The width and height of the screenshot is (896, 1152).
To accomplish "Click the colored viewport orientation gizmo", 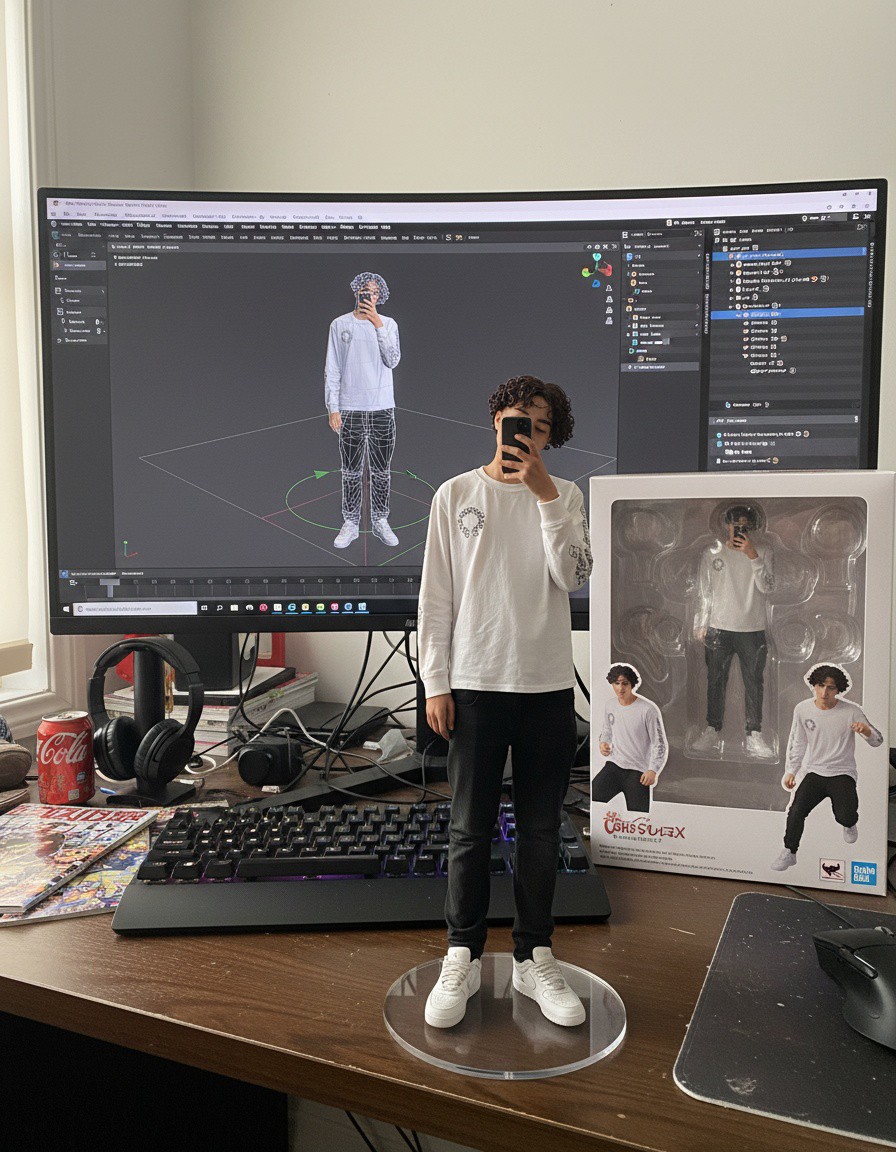I will (x=597, y=268).
